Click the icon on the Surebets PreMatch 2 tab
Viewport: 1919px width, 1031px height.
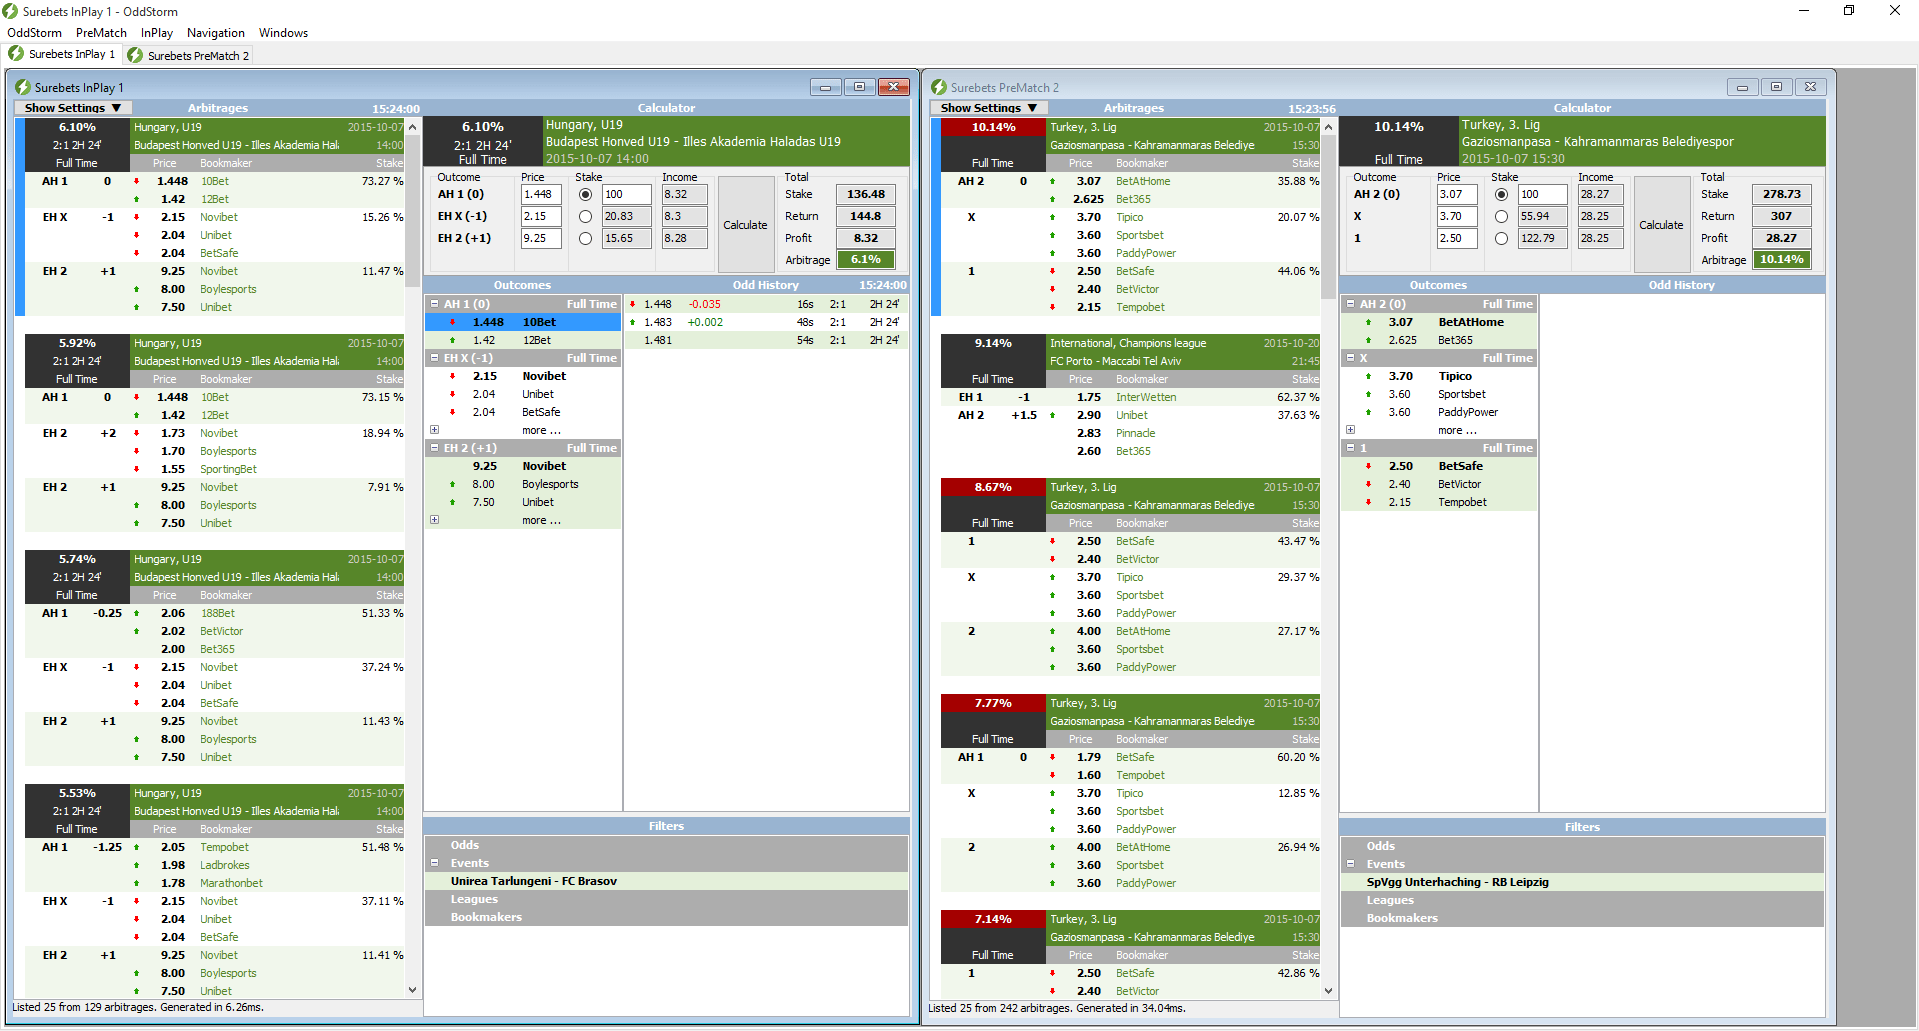tap(135, 55)
